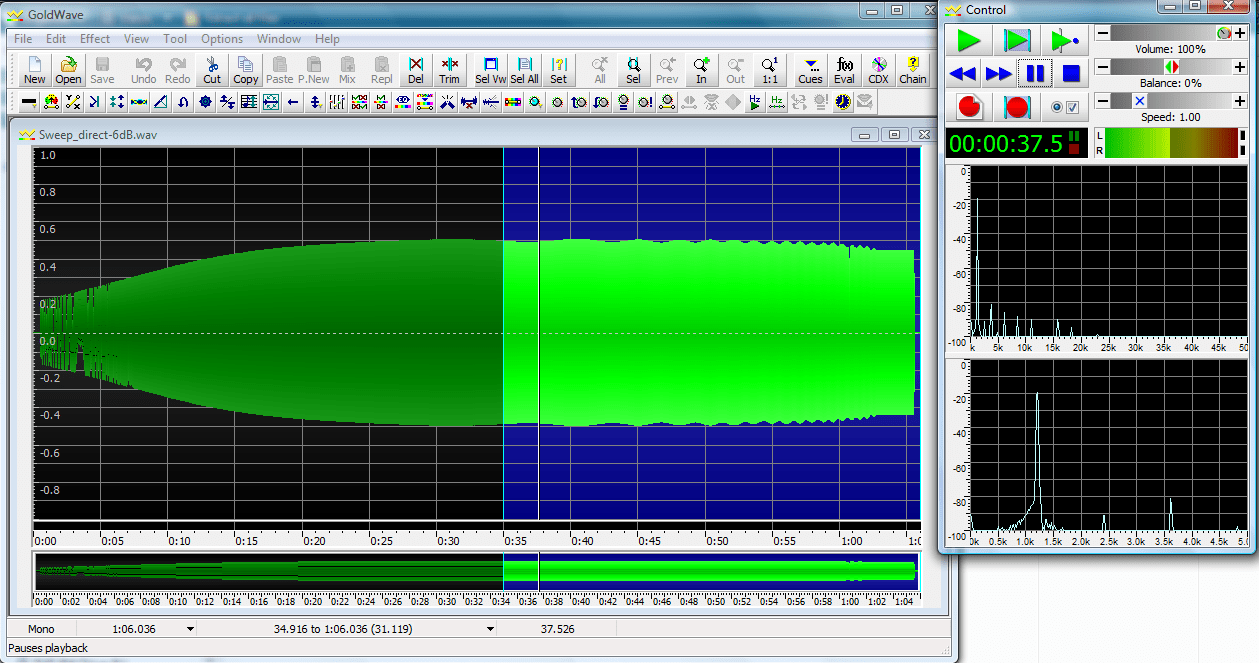The height and width of the screenshot is (663, 1259).
Task: Open the Tool menu
Action: click(x=175, y=39)
